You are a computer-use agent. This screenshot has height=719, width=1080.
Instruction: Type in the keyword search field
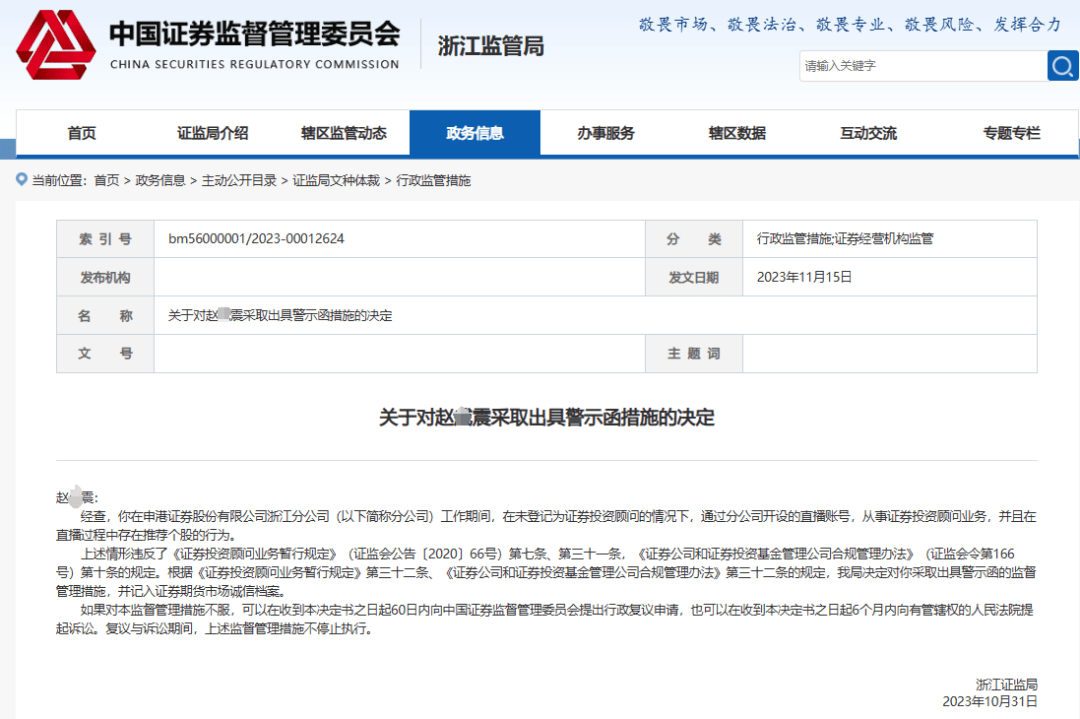point(922,66)
